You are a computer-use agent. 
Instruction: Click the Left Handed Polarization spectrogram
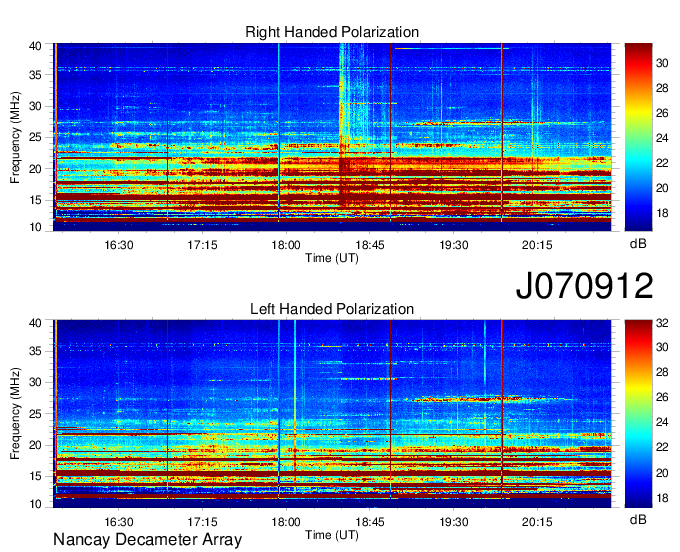pos(332,414)
